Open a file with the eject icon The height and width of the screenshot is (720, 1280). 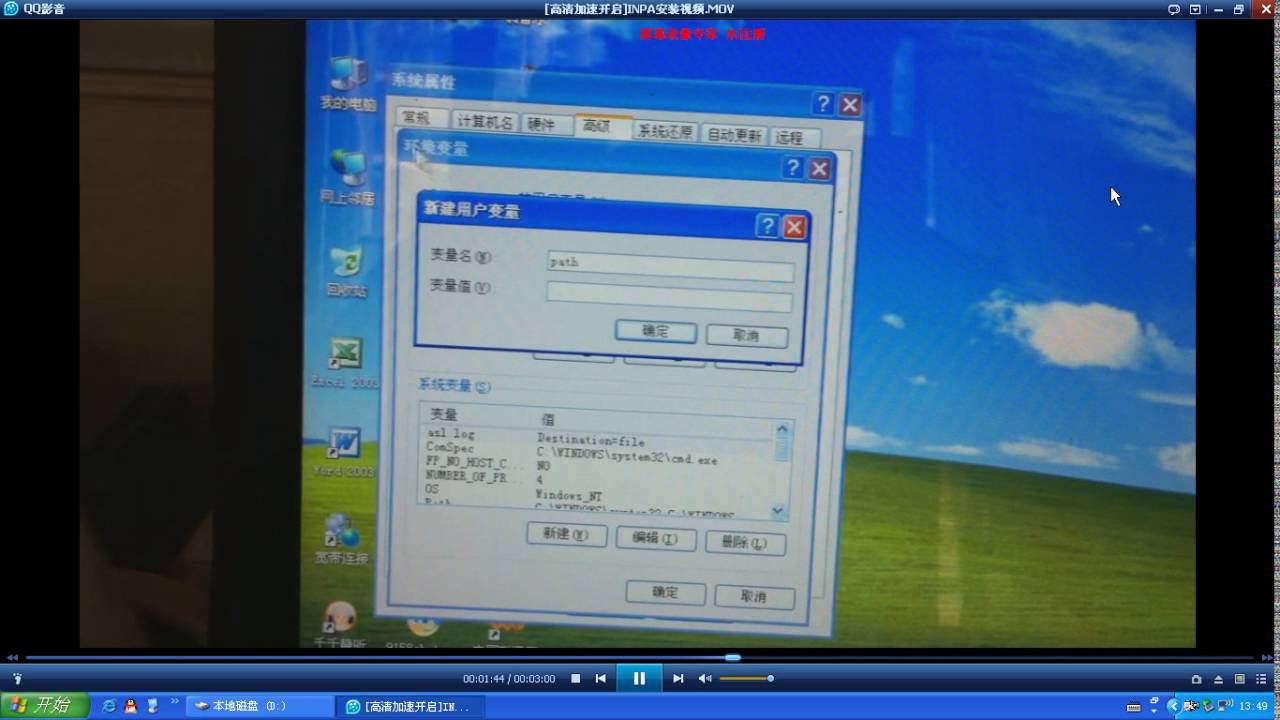(x=1218, y=679)
